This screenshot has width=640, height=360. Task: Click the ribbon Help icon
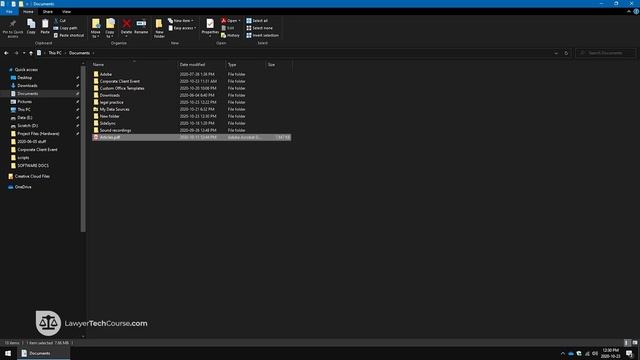(x=636, y=12)
